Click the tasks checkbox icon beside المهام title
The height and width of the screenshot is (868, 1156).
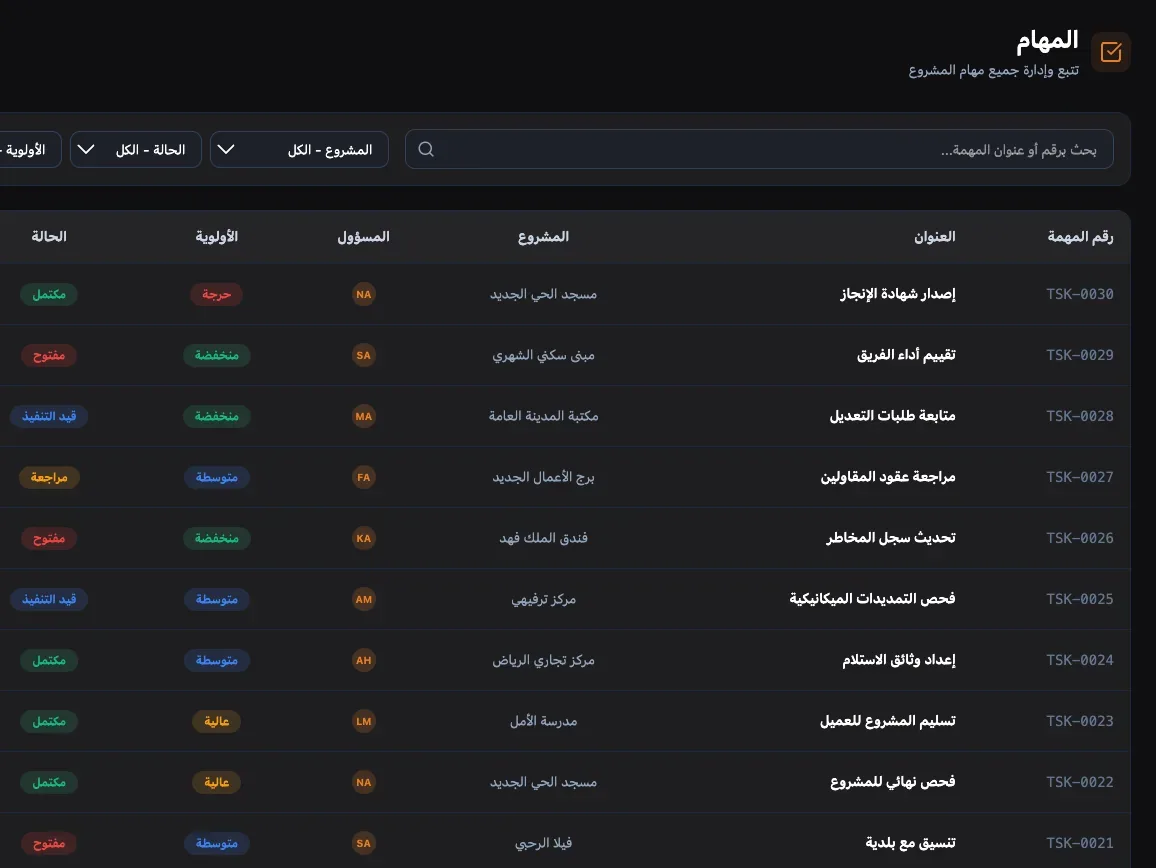pos(1110,52)
